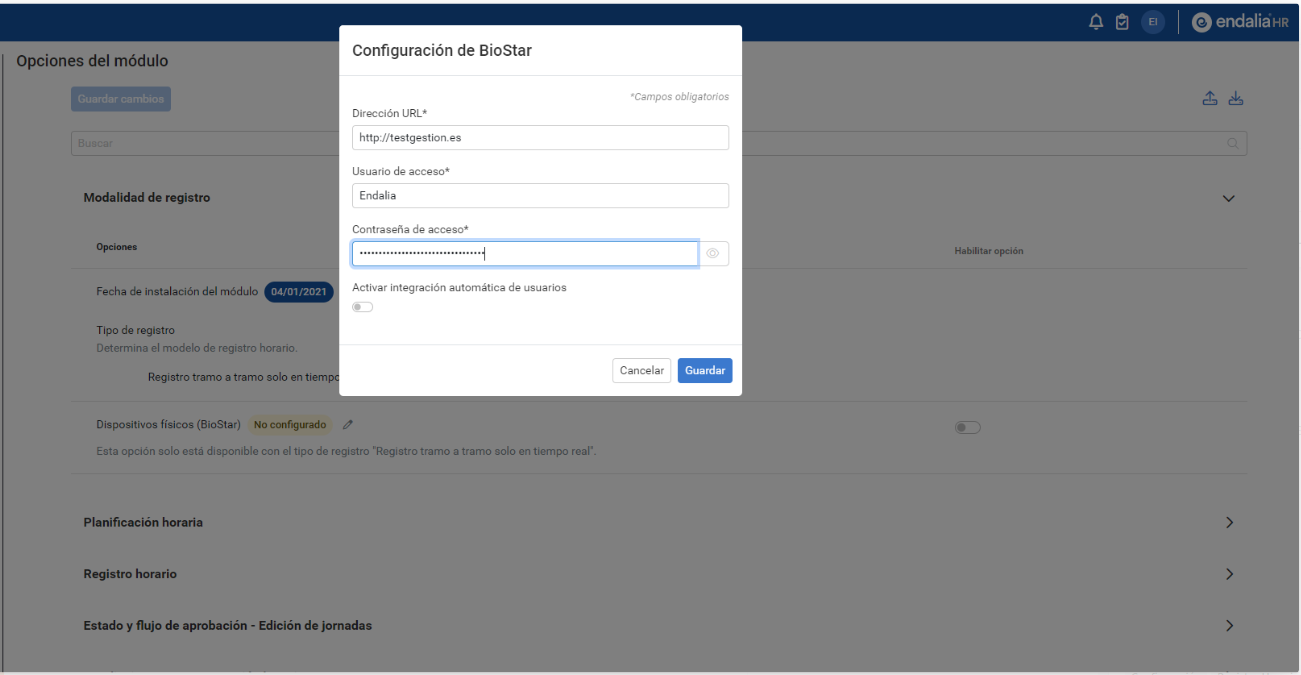Click the 04/01/2021 installation date badge
The width and height of the screenshot is (1301, 675).
299,292
